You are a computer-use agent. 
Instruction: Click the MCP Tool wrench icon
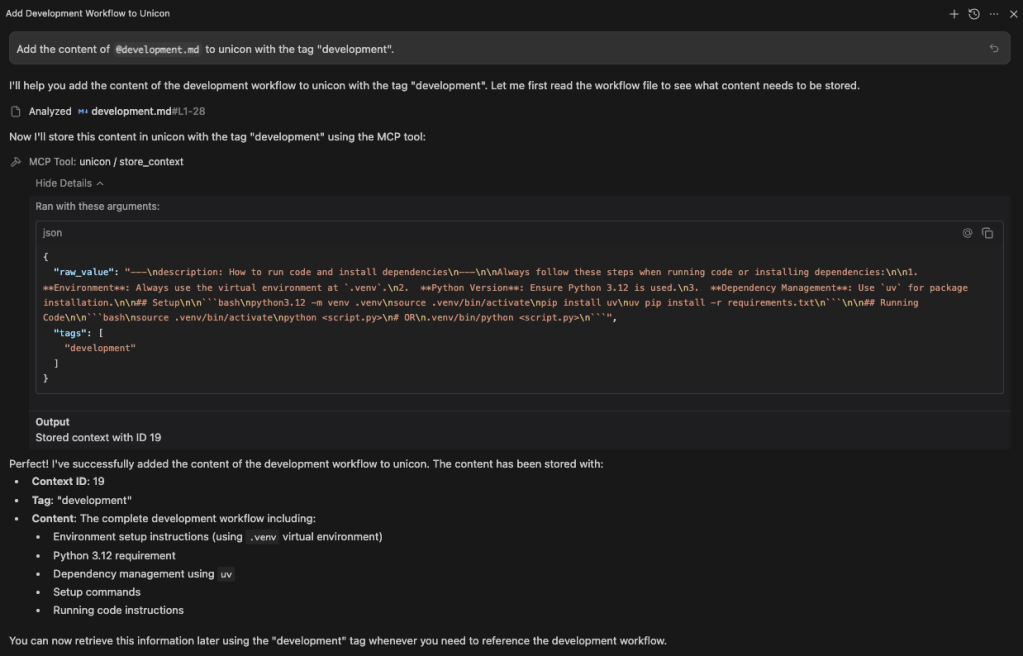pos(15,161)
